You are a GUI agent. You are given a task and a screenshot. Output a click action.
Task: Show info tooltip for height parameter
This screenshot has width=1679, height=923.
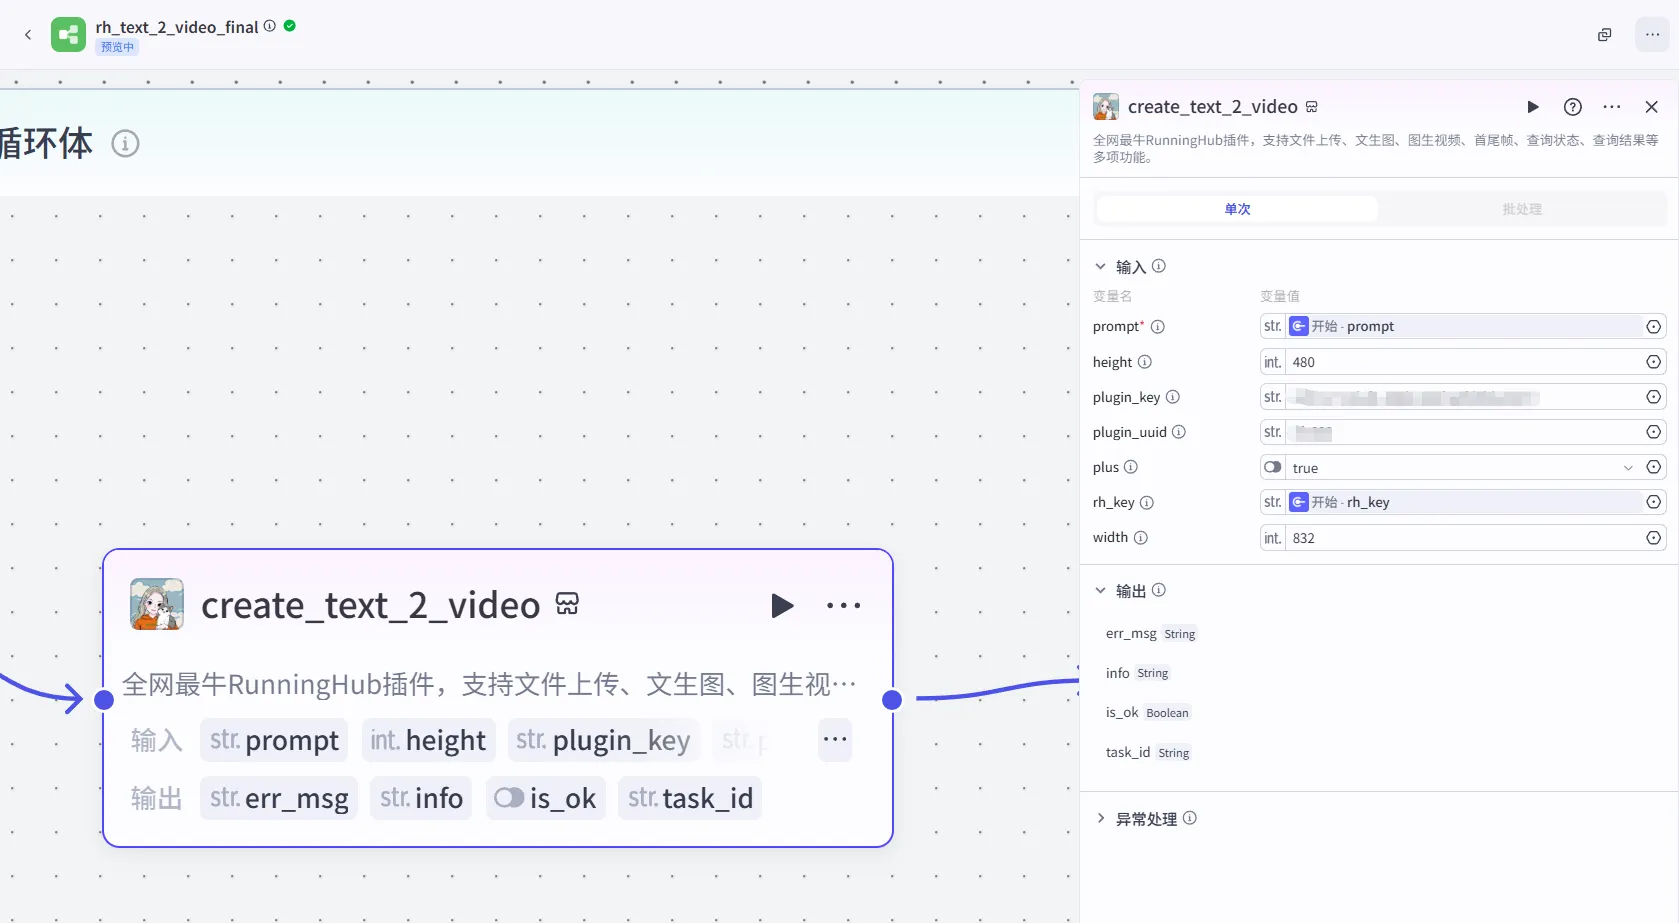click(1145, 362)
